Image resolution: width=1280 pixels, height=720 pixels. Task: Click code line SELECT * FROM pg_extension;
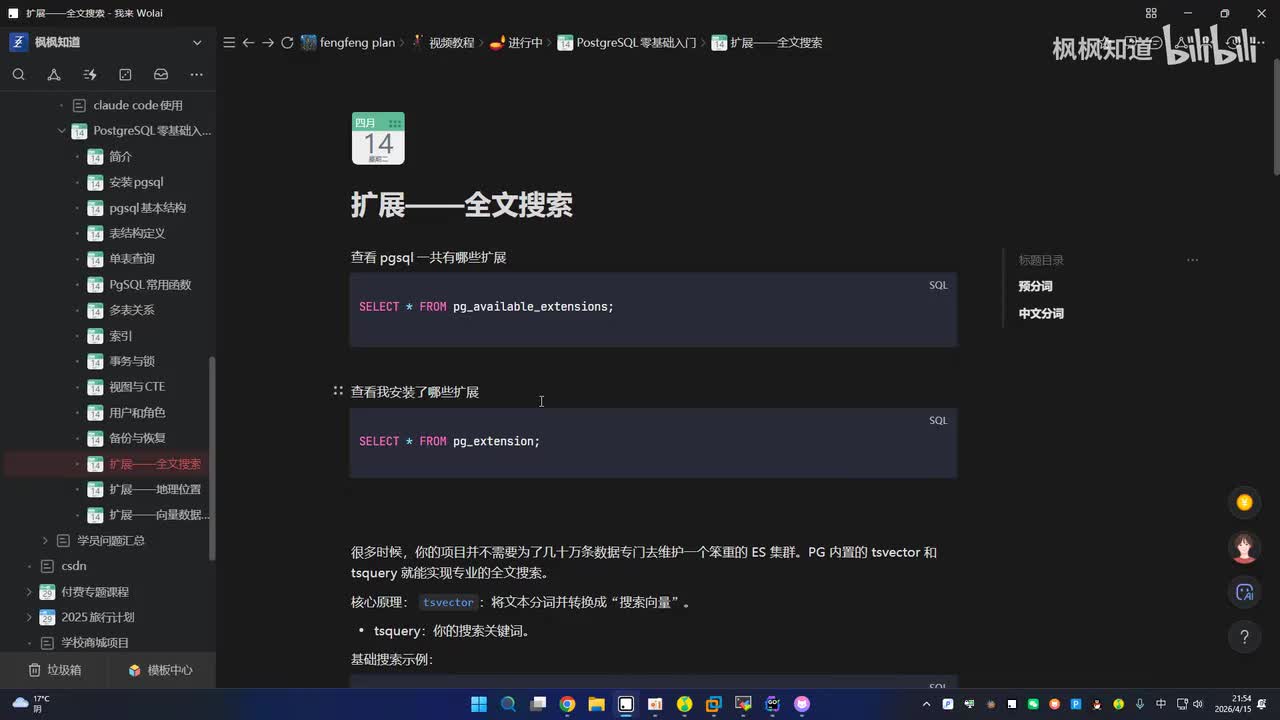click(449, 441)
